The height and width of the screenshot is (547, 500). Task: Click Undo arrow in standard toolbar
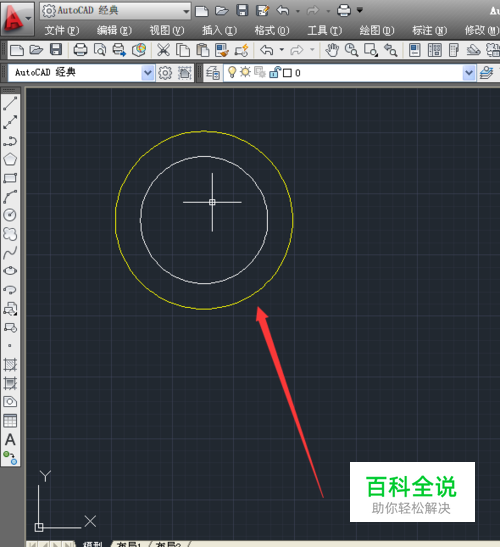(x=267, y=50)
